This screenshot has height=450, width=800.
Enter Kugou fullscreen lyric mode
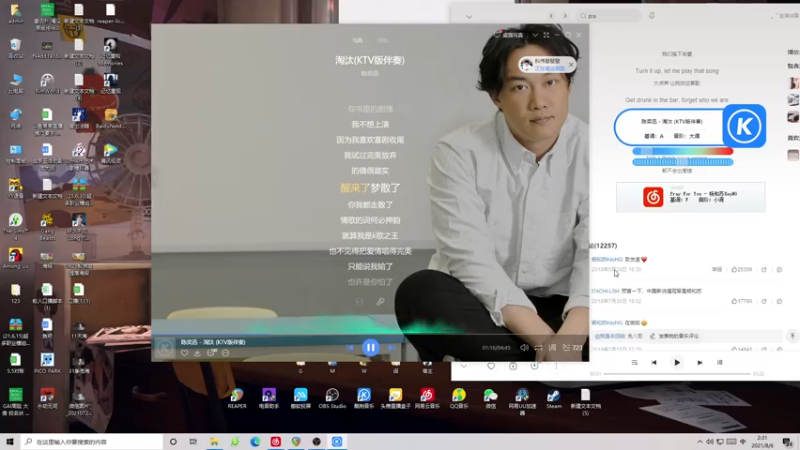pyautogui.click(x=546, y=35)
